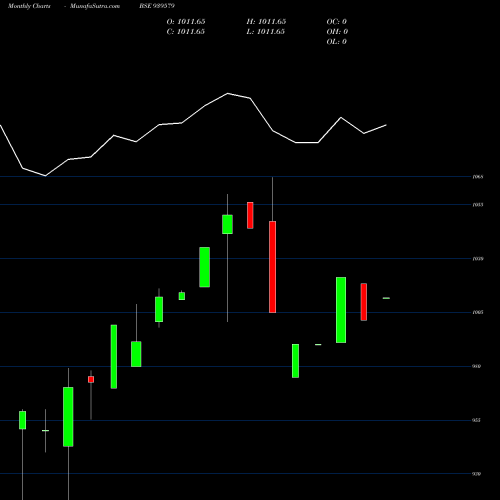The width and height of the screenshot is (500, 500).
Task: Click the tallest red candlestick body
Action: 272,267
